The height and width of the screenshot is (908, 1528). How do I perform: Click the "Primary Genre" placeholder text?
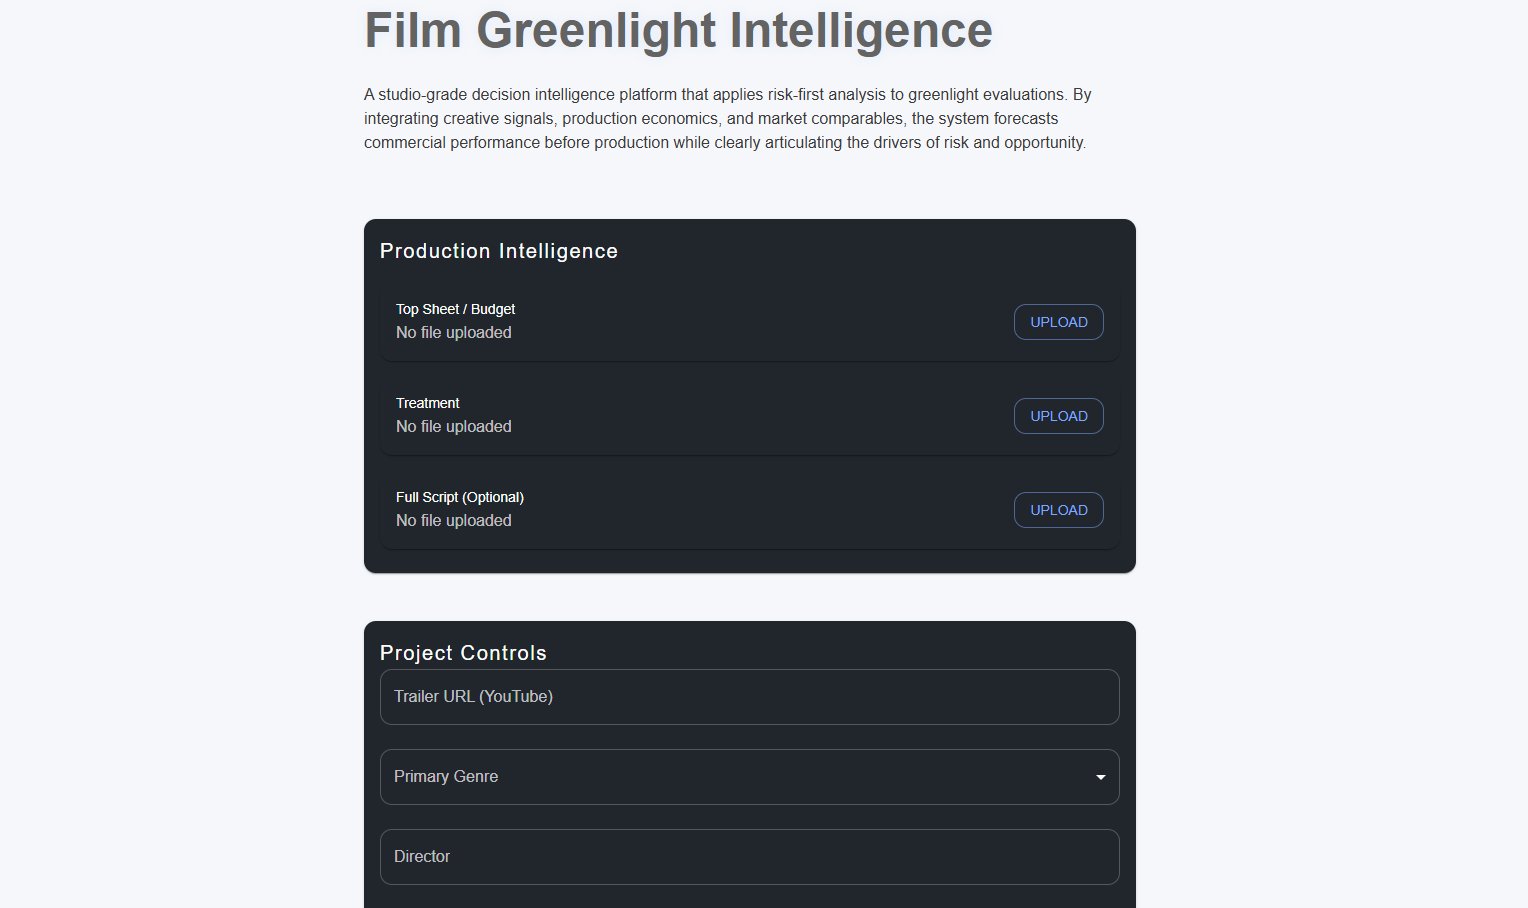(446, 777)
